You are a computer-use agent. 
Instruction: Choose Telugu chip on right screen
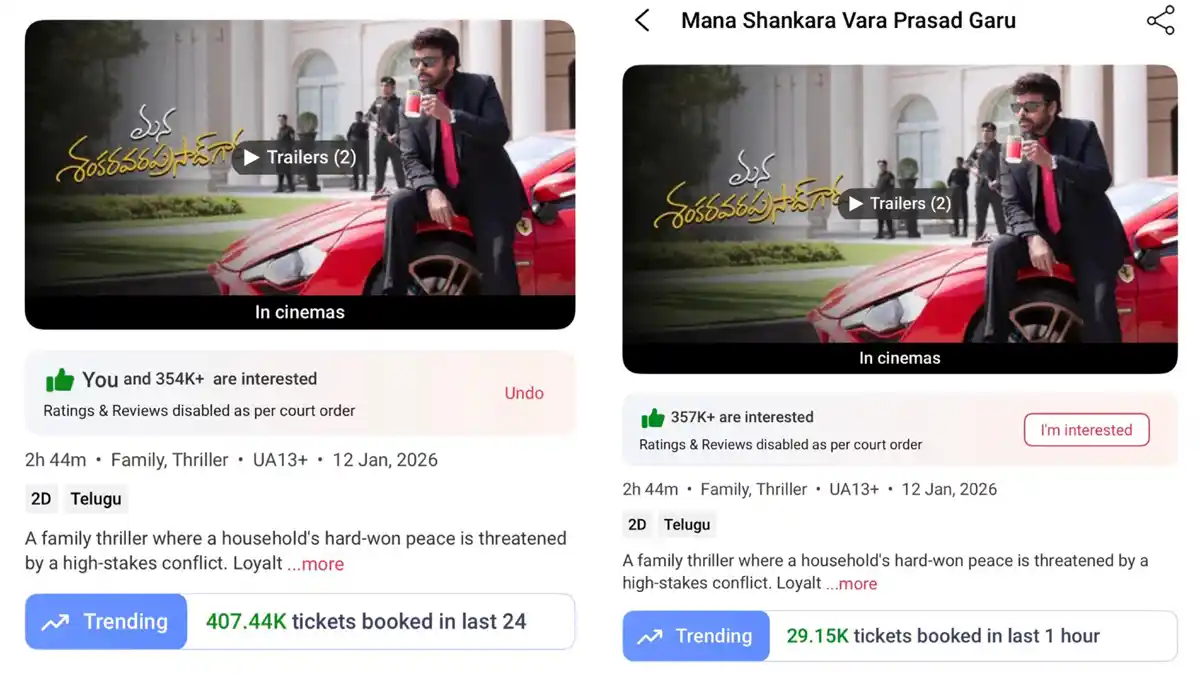(687, 524)
